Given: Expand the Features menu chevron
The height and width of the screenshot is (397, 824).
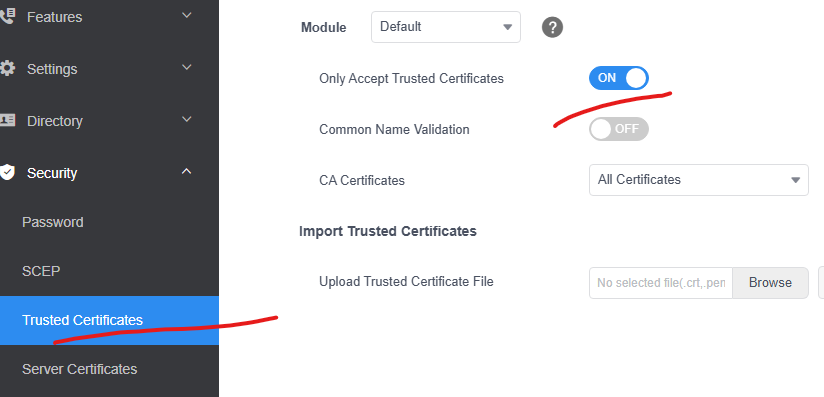Looking at the screenshot, I should coord(187,15).
